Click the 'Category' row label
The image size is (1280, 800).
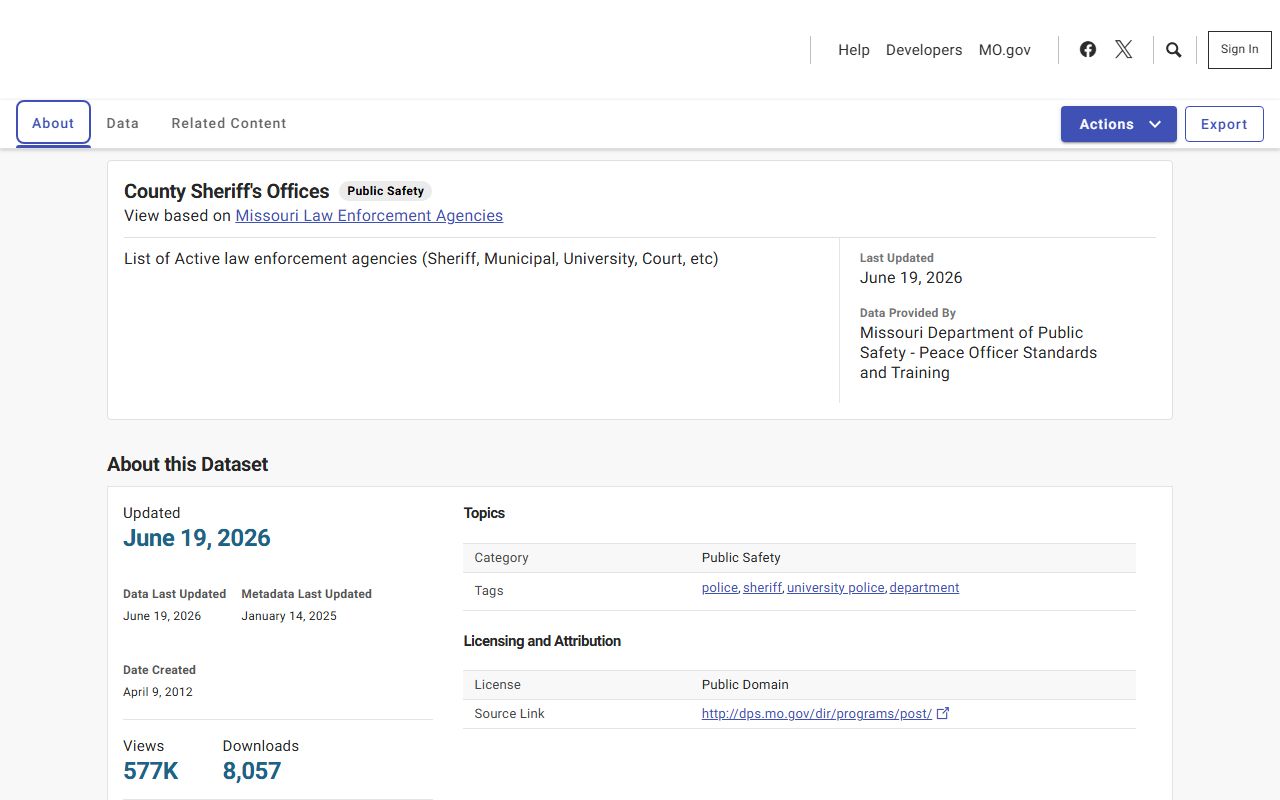(x=501, y=558)
